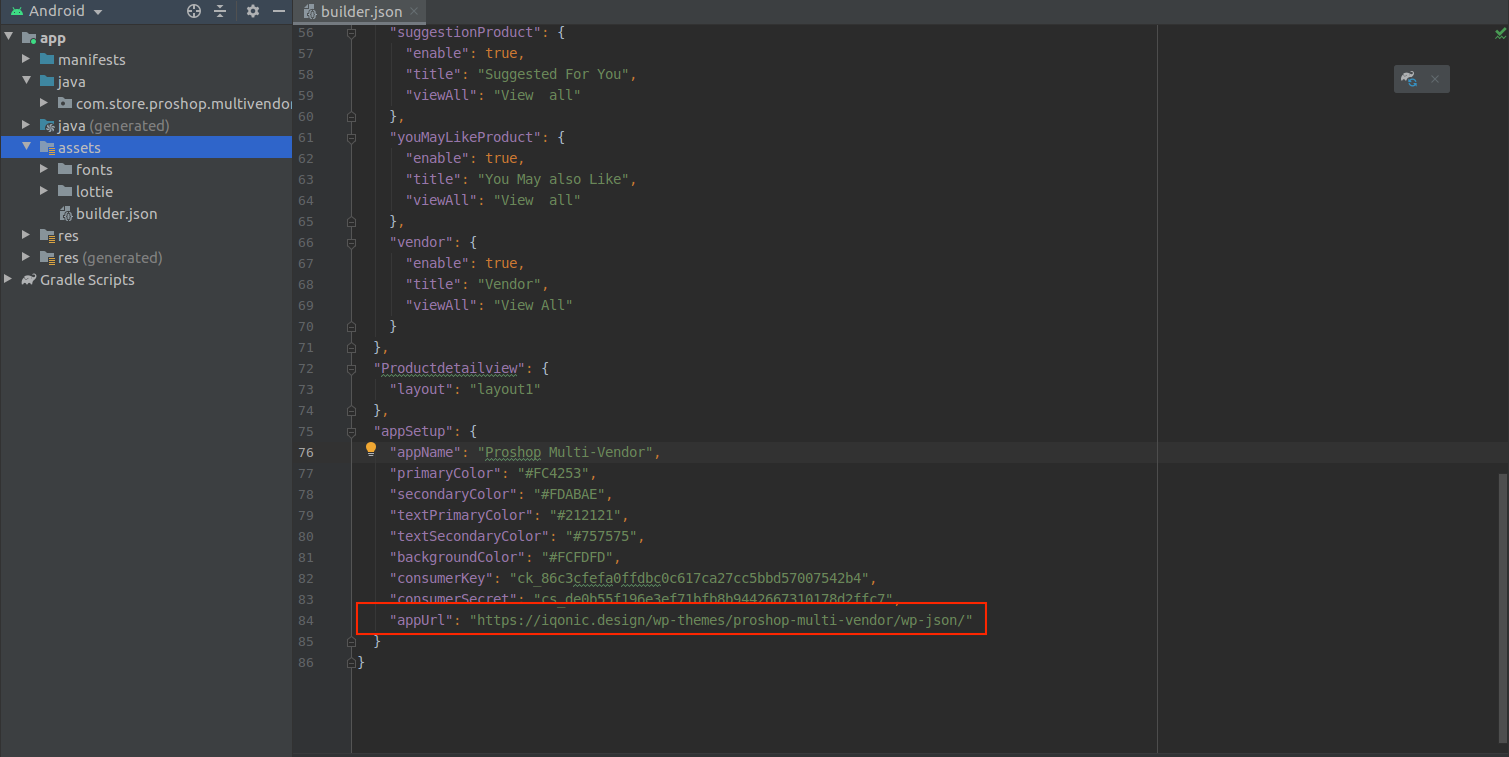The image size is (1509, 757).
Task: Hide the project panel with minus icon
Action: pyautogui.click(x=279, y=11)
